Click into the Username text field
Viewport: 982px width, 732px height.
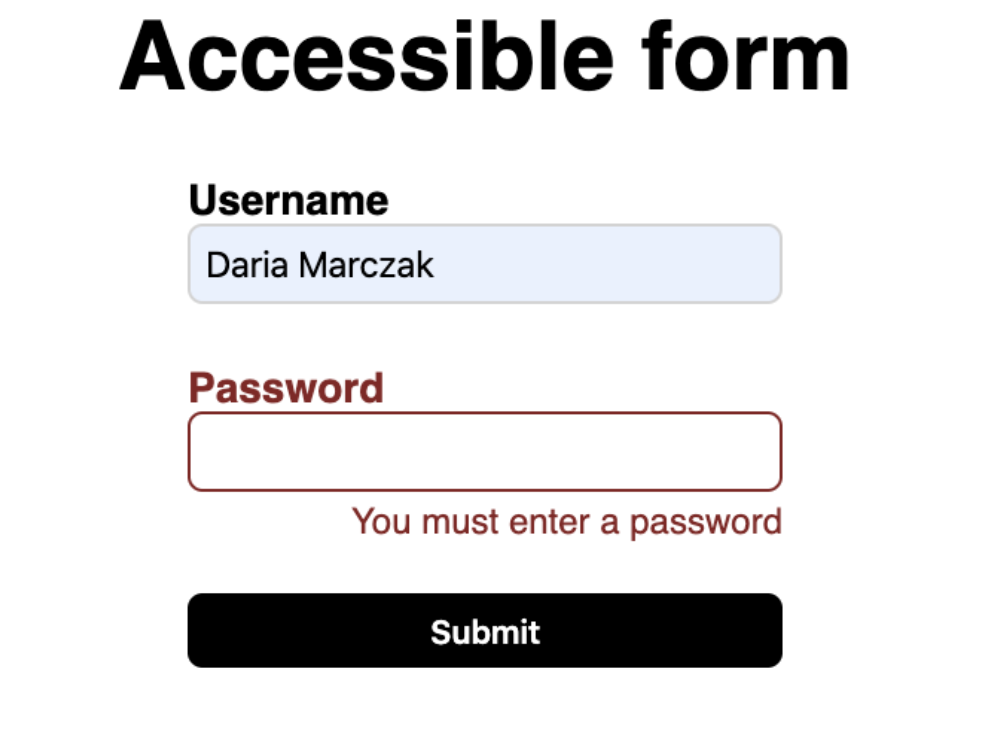pyautogui.click(x=484, y=264)
